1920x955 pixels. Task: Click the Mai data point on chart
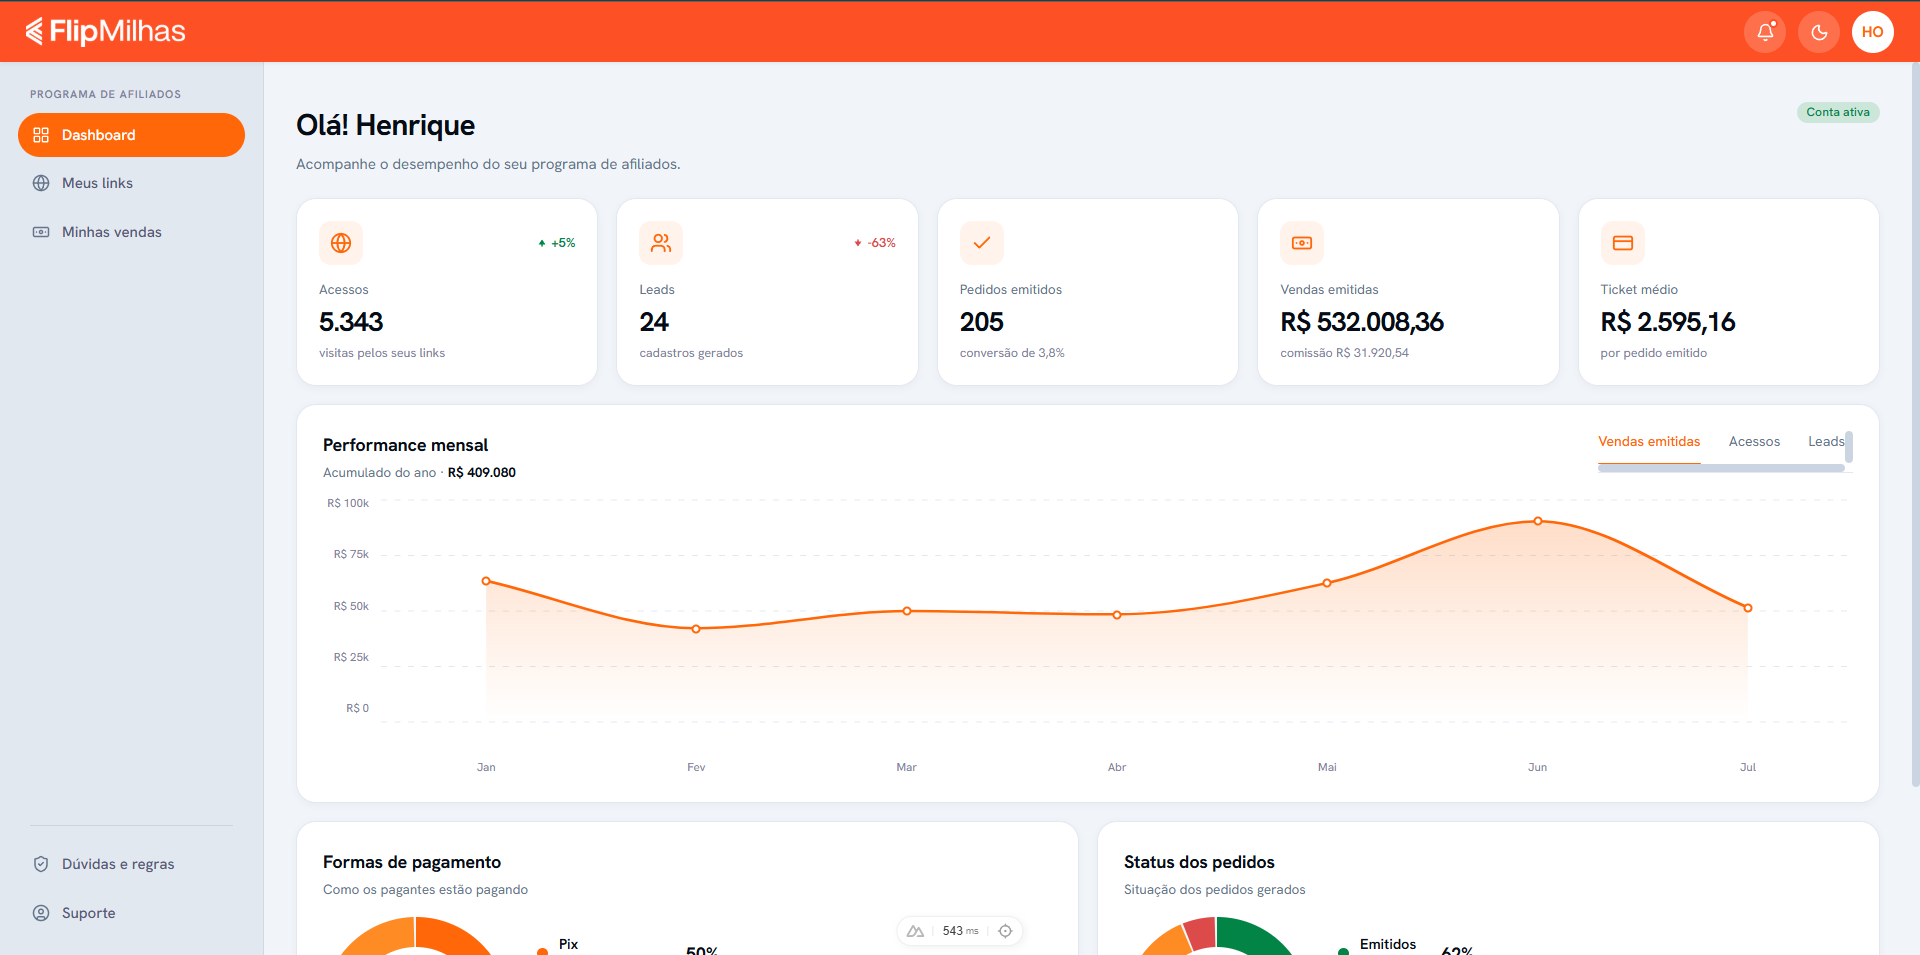(1327, 583)
